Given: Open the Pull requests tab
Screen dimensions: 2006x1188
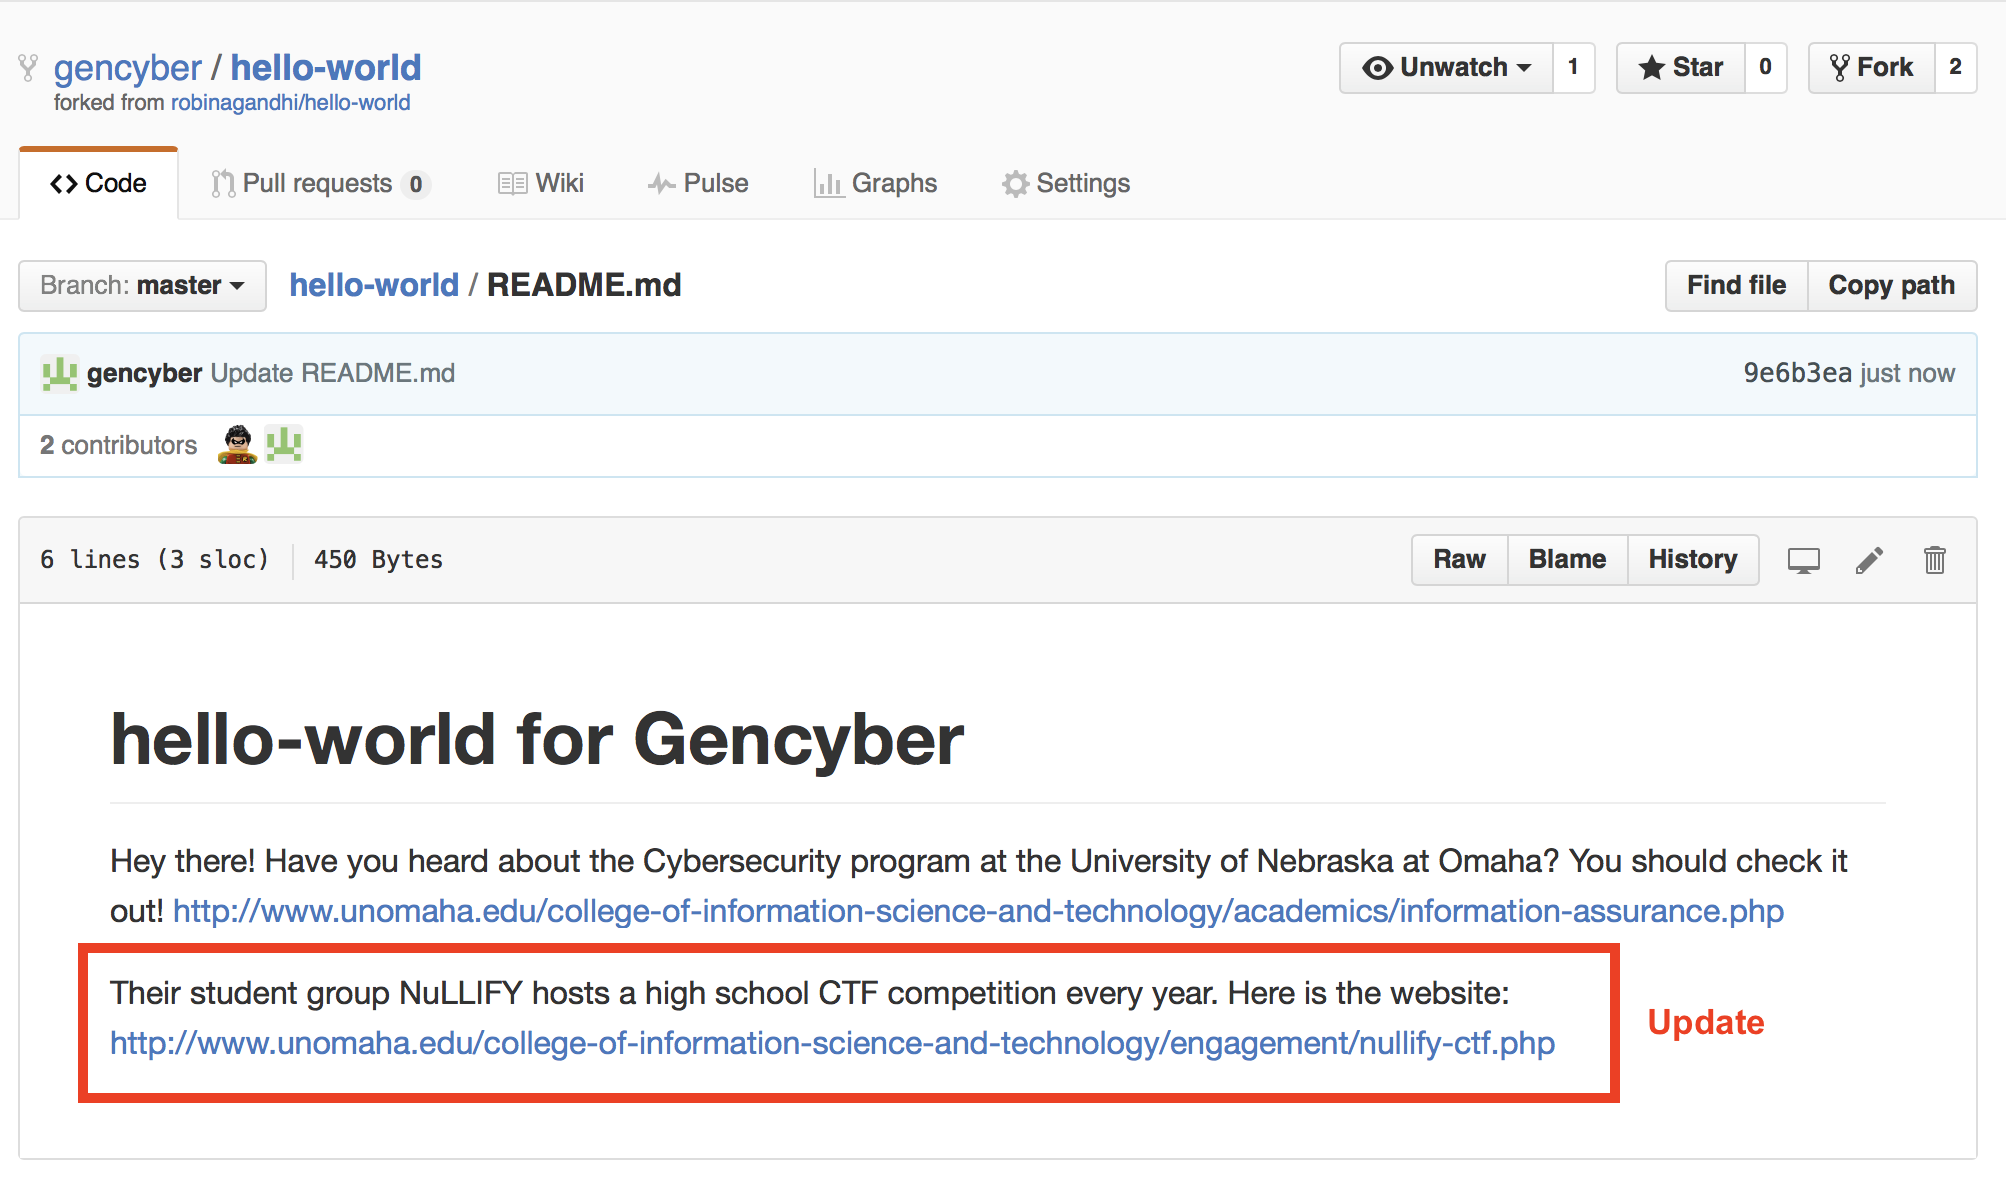Looking at the screenshot, I should (x=320, y=184).
